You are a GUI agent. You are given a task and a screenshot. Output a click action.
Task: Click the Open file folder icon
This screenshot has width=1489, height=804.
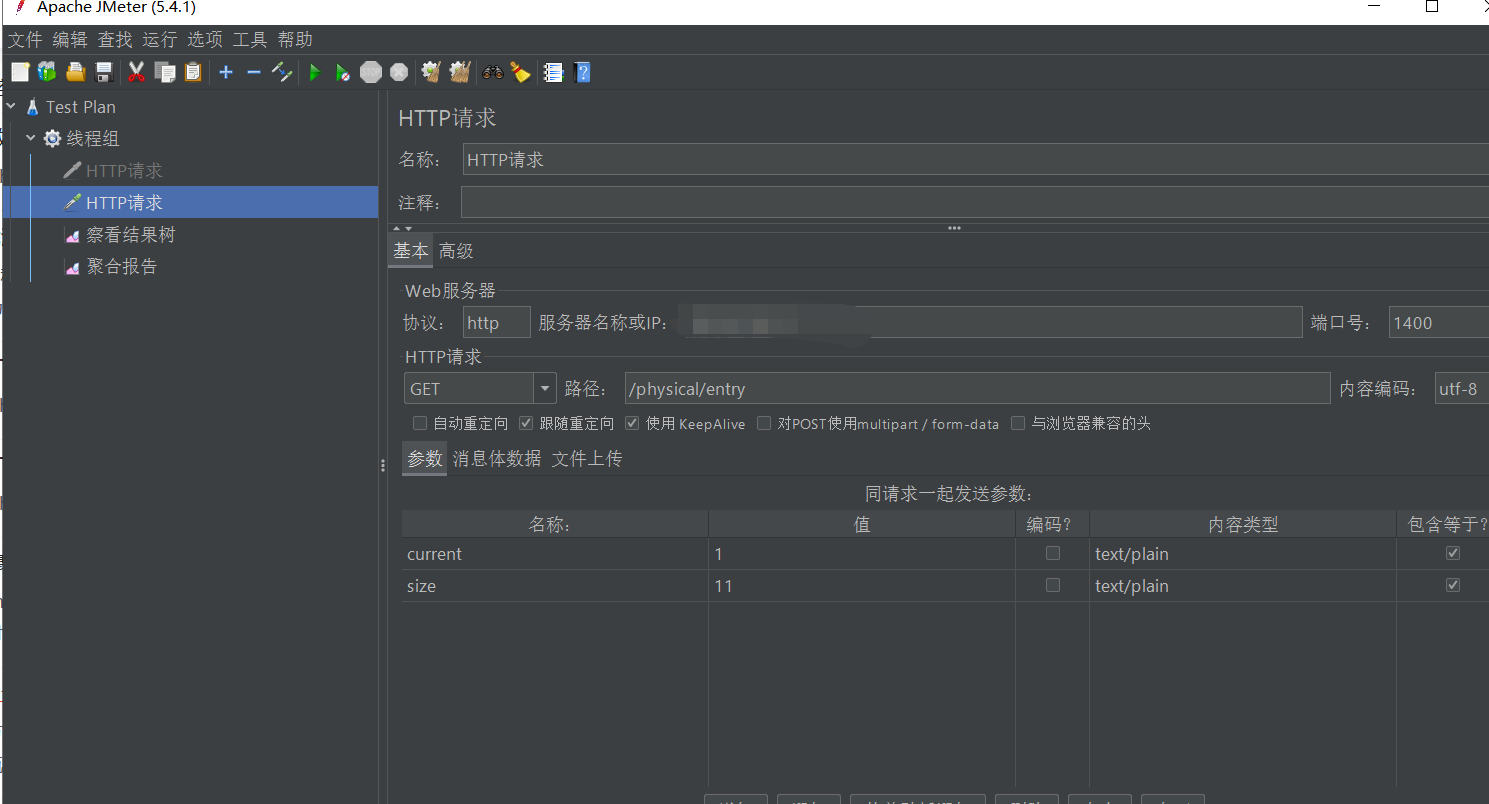pos(75,72)
